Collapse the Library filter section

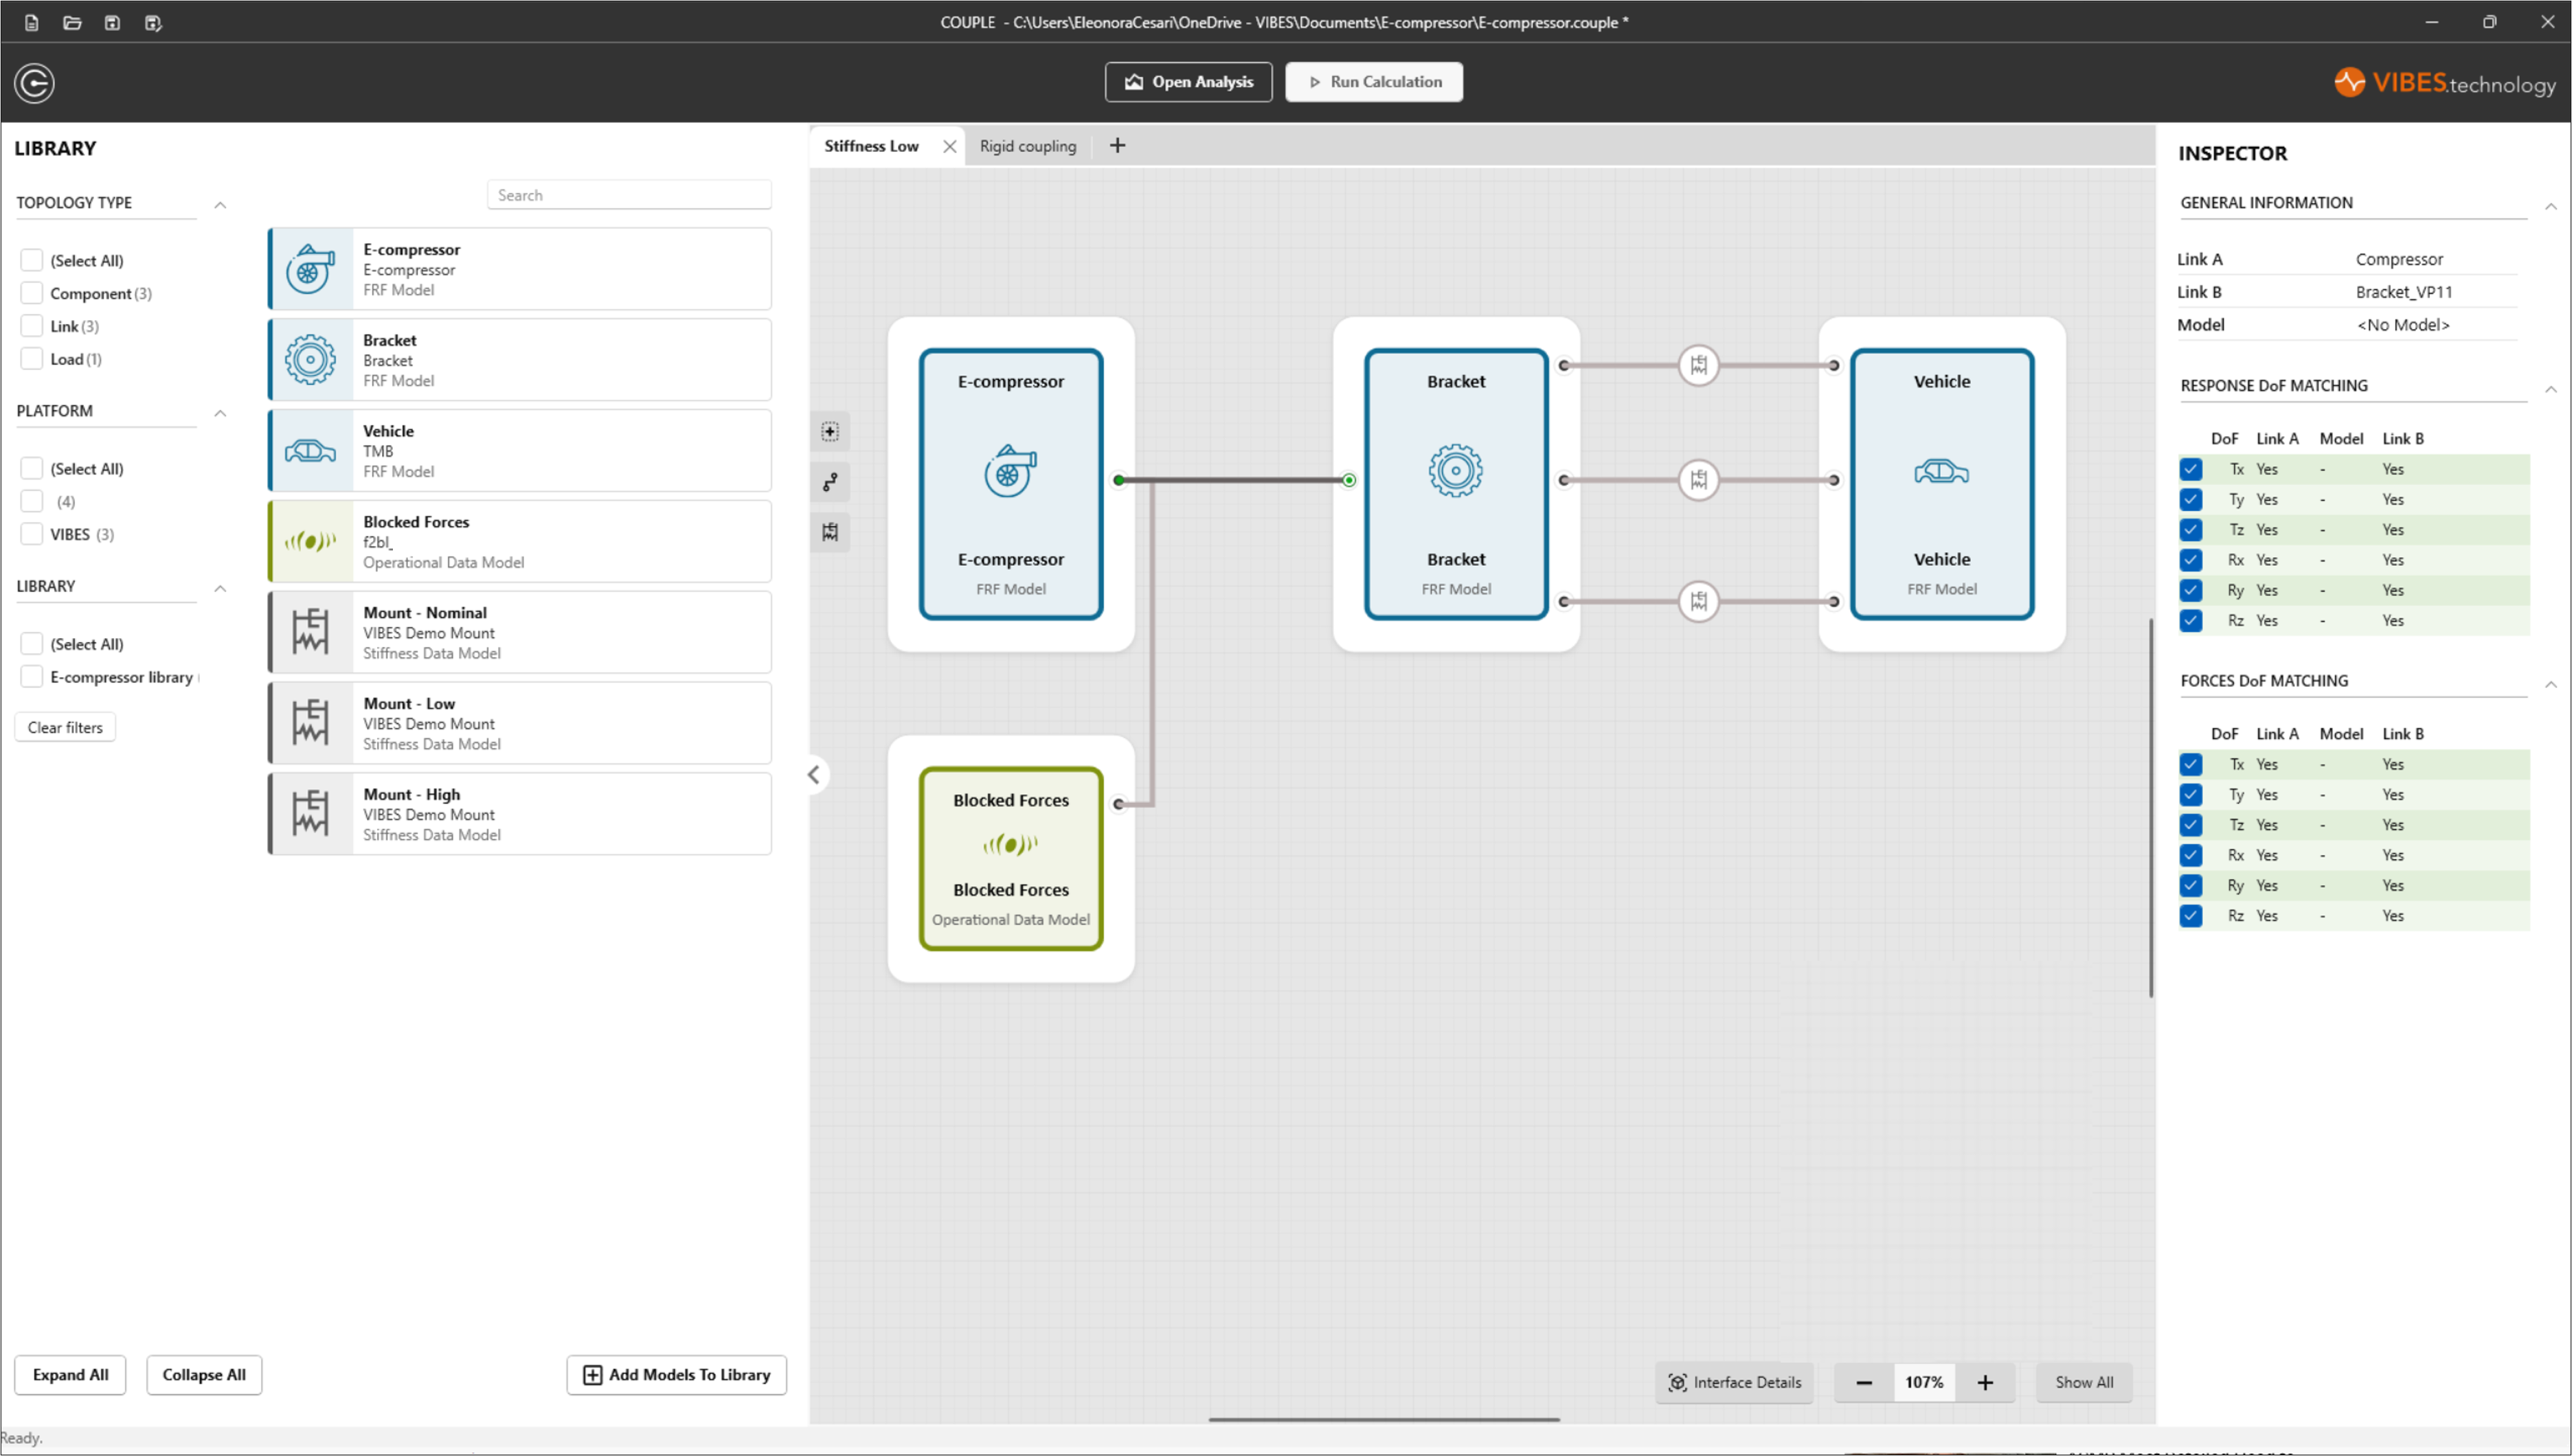(220, 588)
